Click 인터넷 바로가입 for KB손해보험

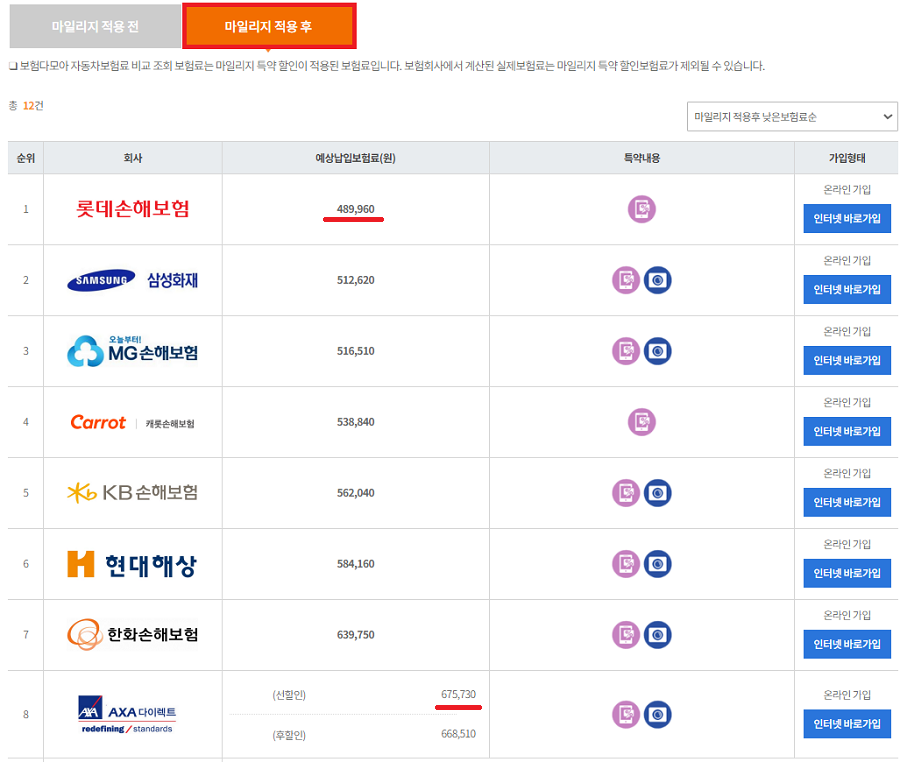point(847,502)
